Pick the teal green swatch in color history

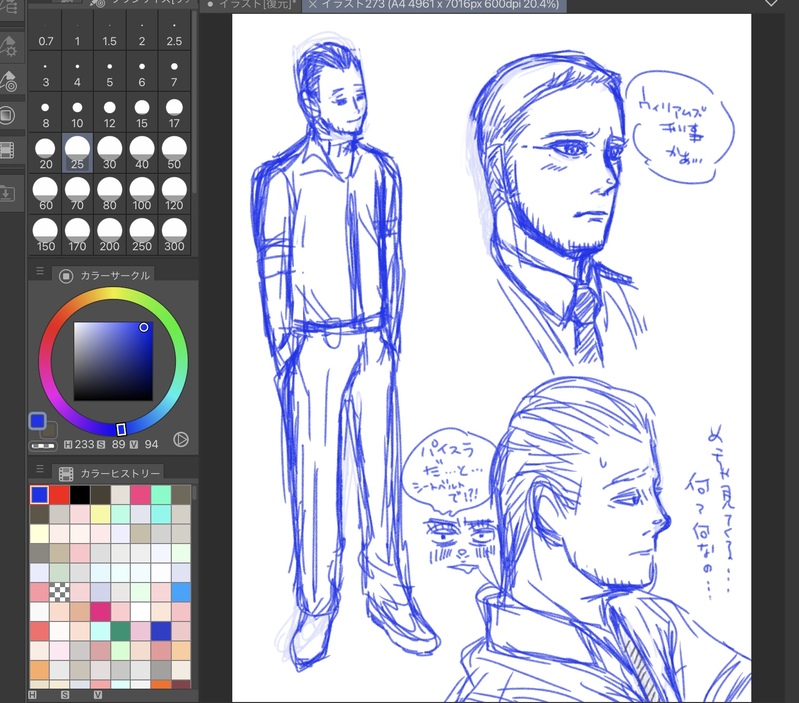click(120, 631)
